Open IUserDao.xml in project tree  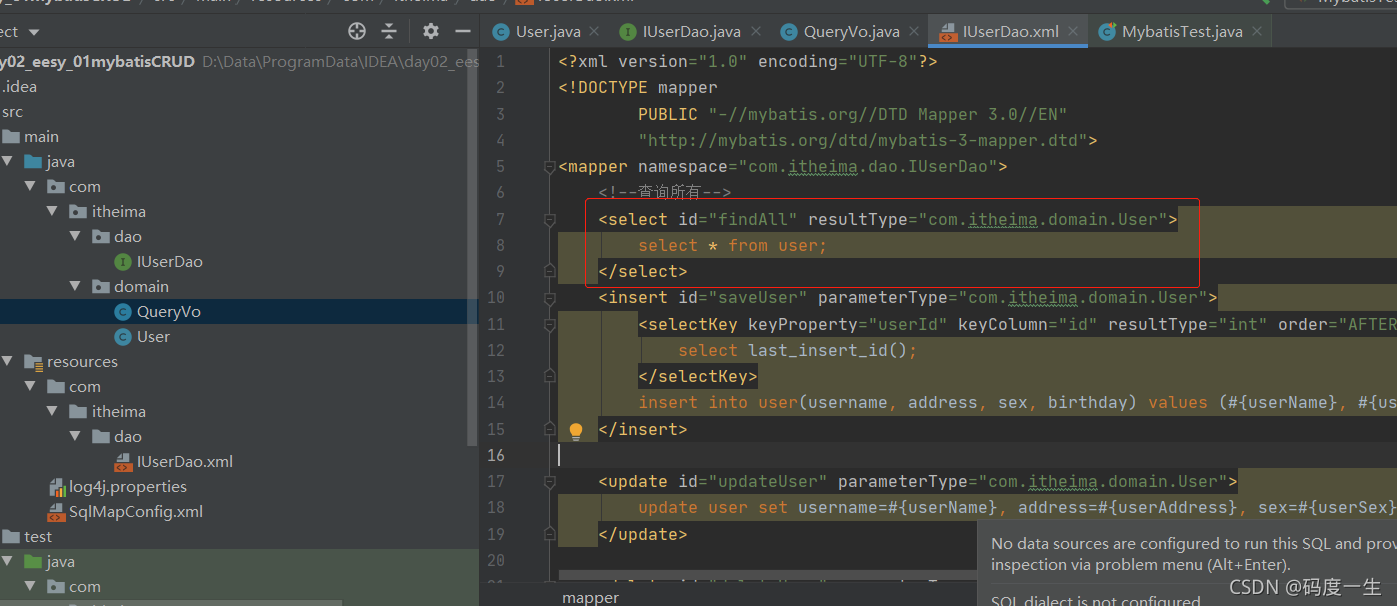tap(185, 461)
